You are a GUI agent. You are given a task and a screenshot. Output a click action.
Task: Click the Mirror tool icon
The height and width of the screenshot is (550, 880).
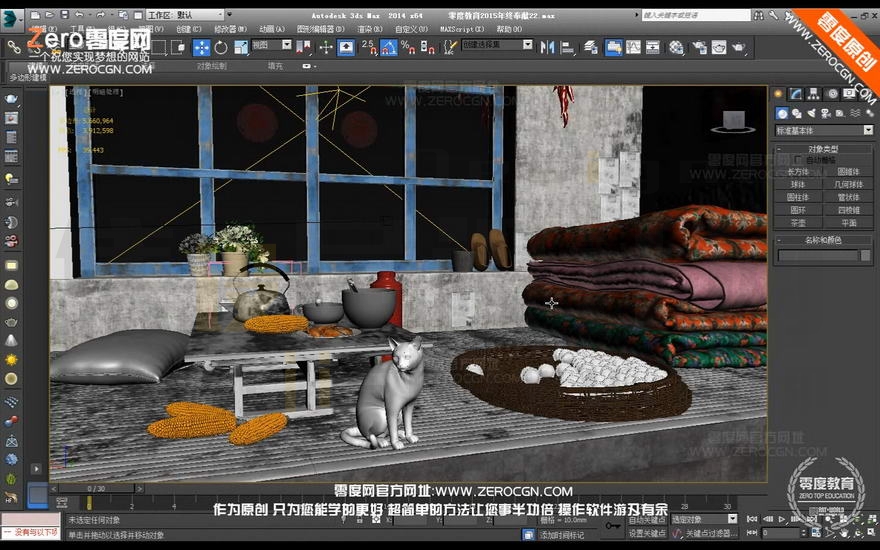tap(547, 48)
